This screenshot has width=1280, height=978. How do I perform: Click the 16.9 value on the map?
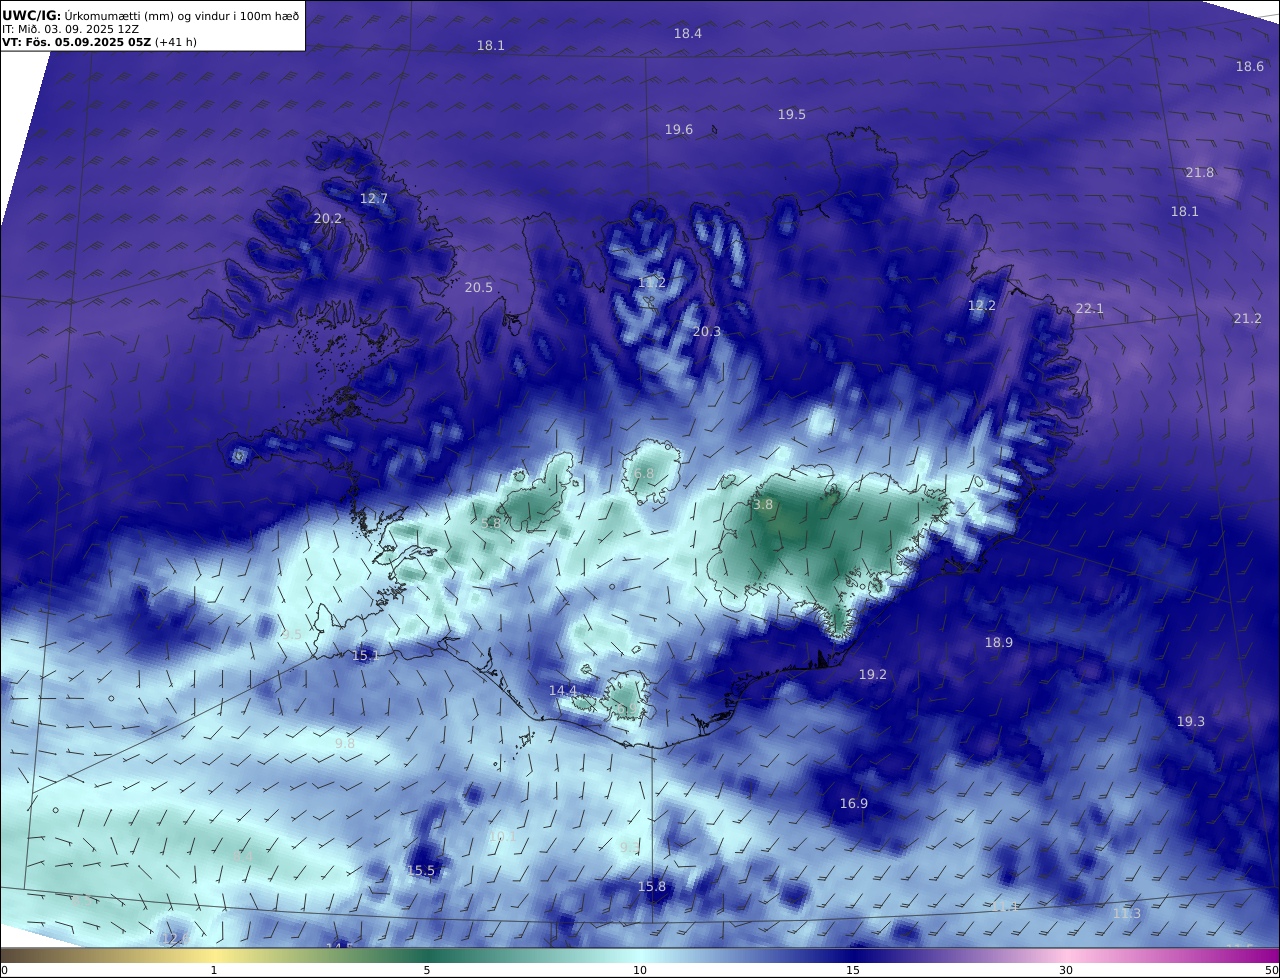point(853,803)
